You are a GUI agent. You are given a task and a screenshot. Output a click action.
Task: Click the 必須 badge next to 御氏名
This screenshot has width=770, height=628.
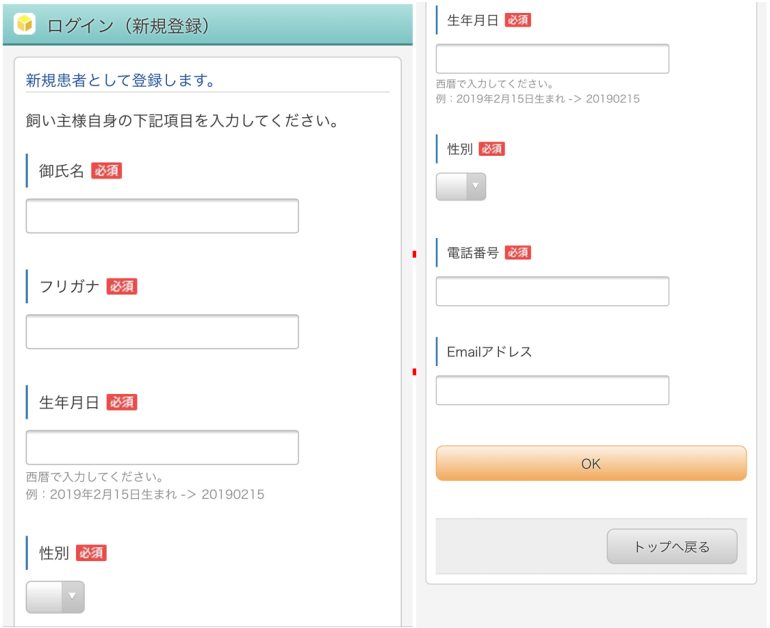tap(107, 171)
